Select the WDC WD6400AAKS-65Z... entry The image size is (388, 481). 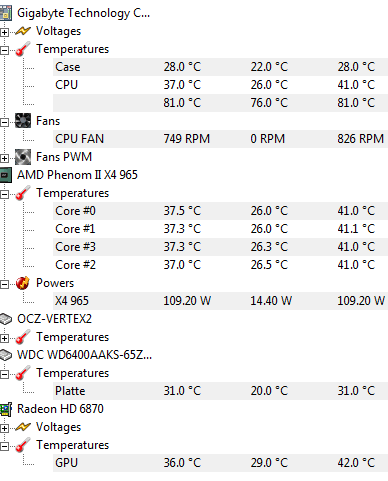tap(84, 355)
